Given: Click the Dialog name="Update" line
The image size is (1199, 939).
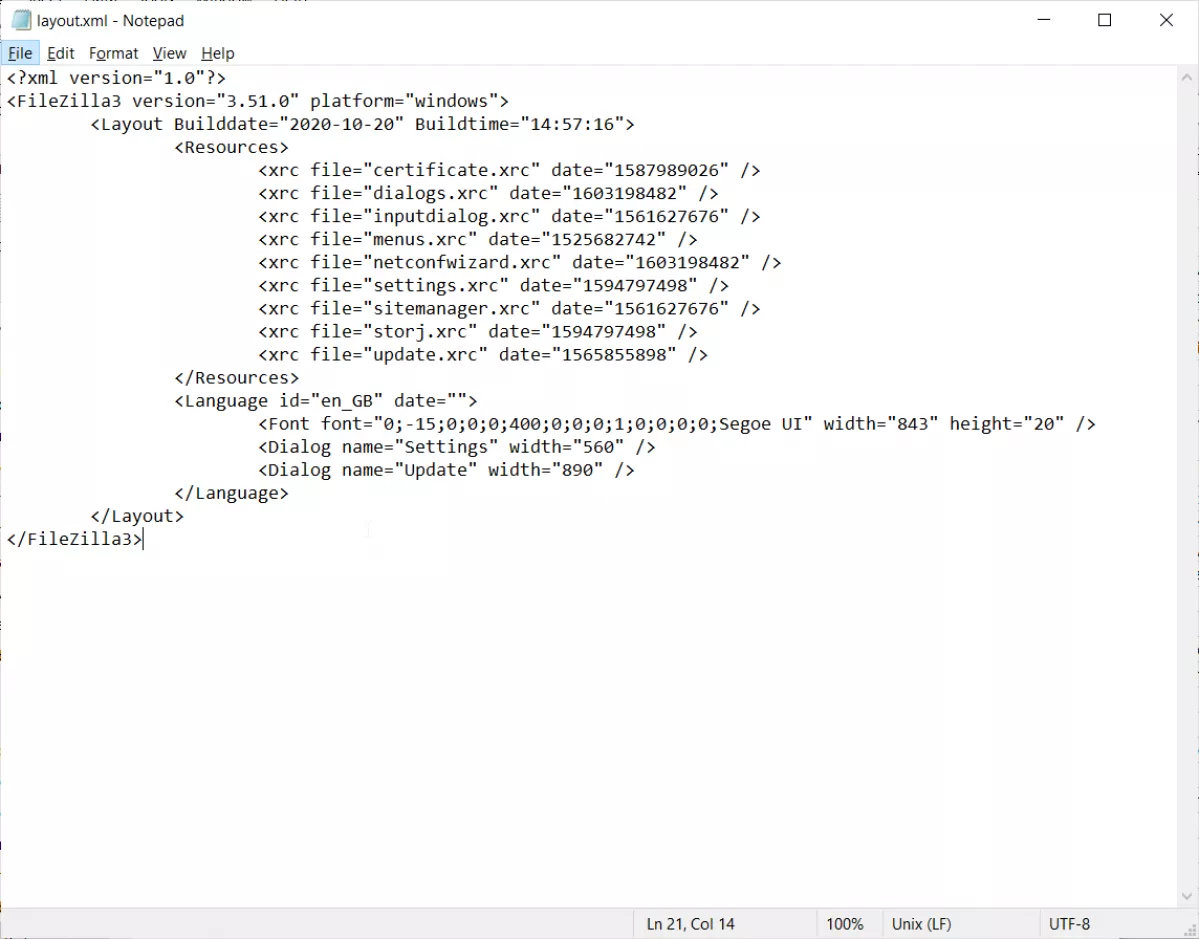Looking at the screenshot, I should point(447,470).
